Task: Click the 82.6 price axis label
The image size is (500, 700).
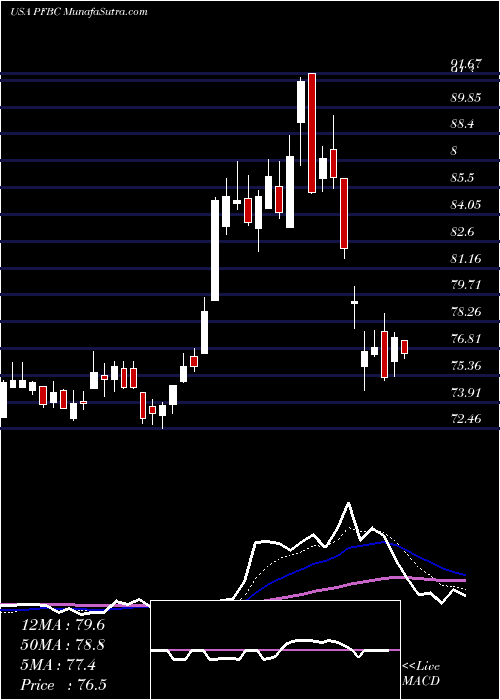Action: 462,232
